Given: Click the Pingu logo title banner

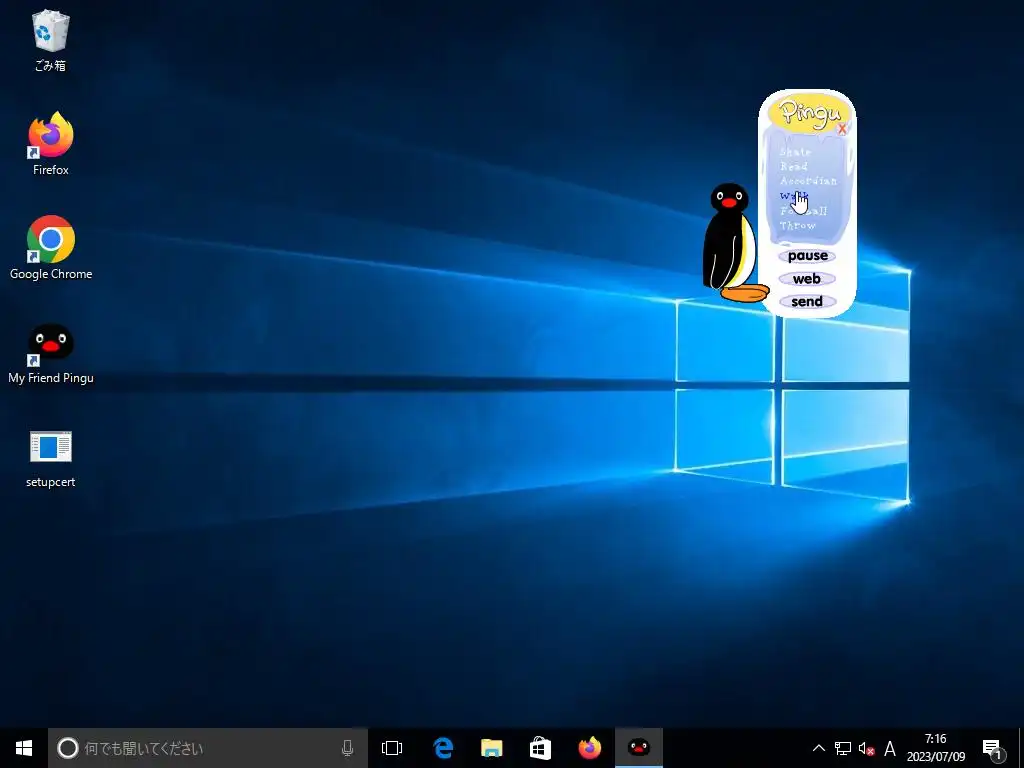Looking at the screenshot, I should 810,112.
